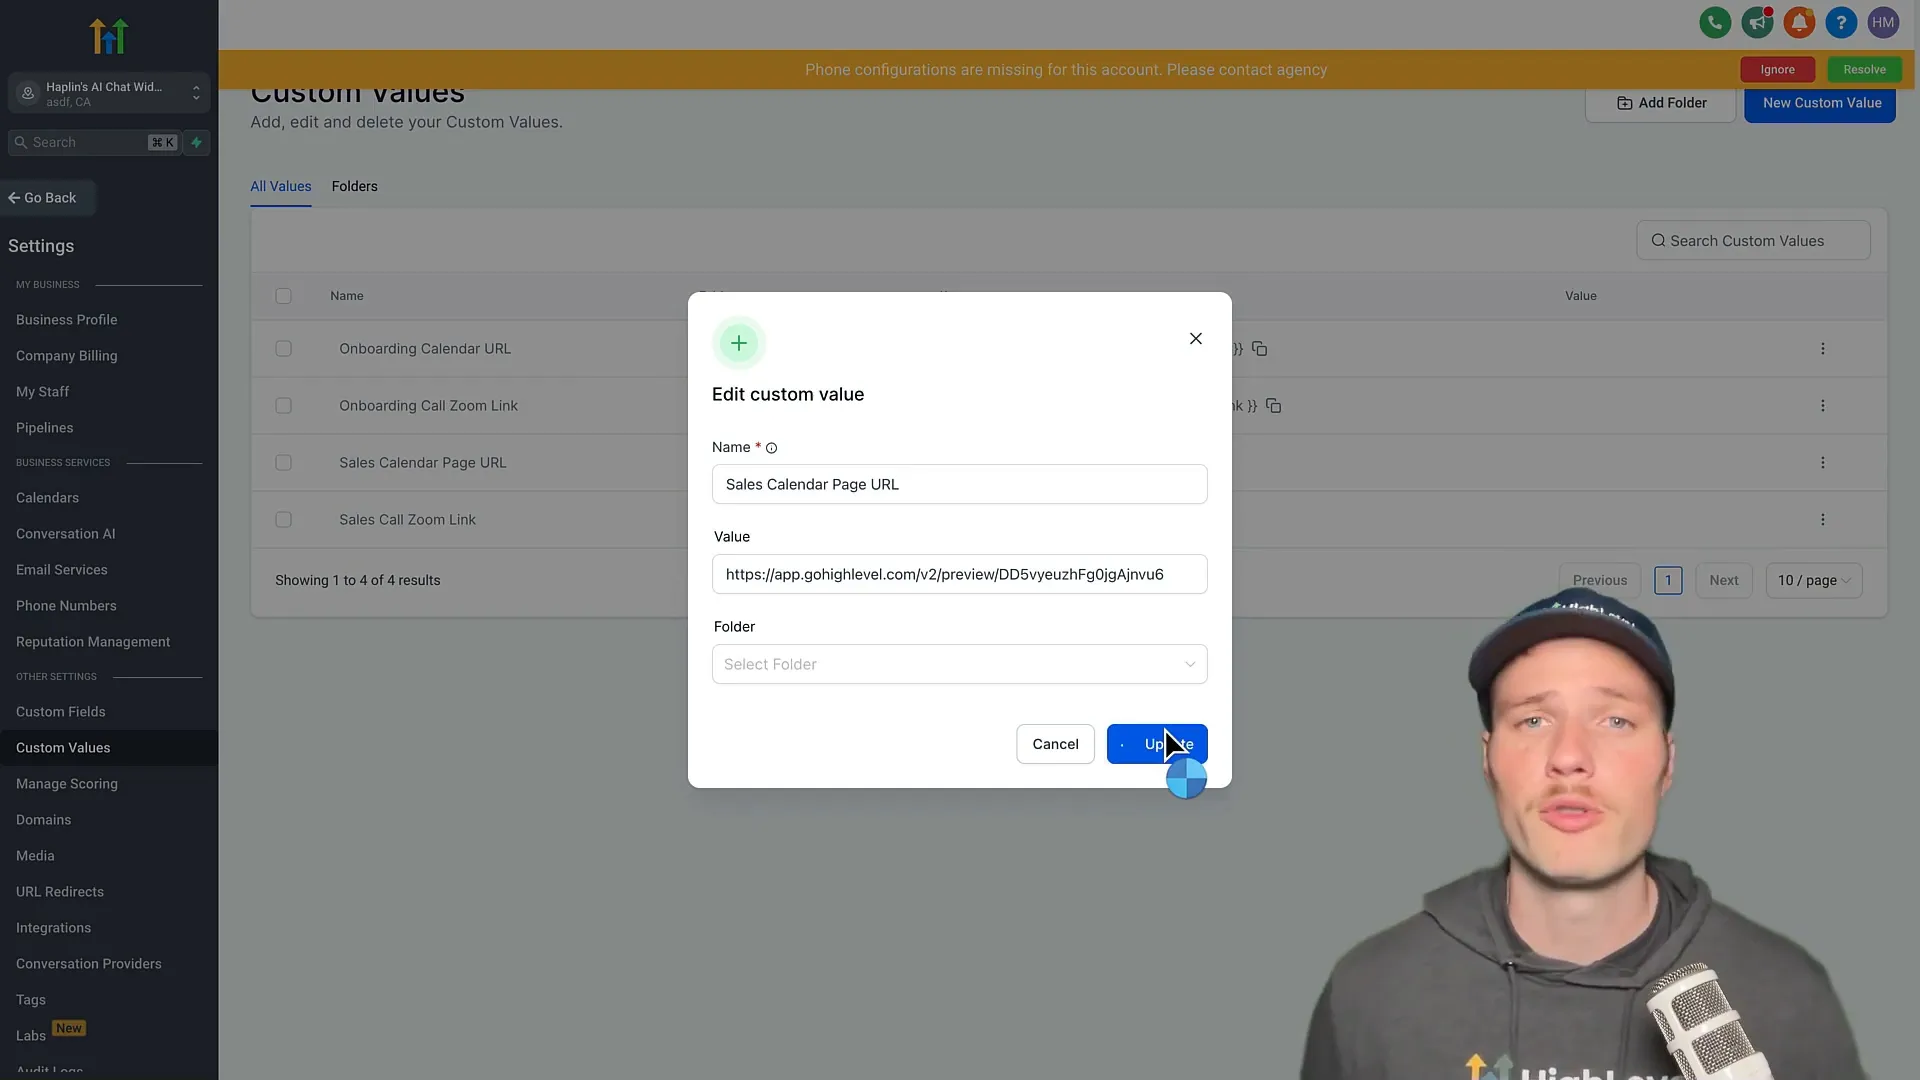The image size is (1920, 1080).
Task: Go to the Previous results page
Action: tap(1600, 580)
